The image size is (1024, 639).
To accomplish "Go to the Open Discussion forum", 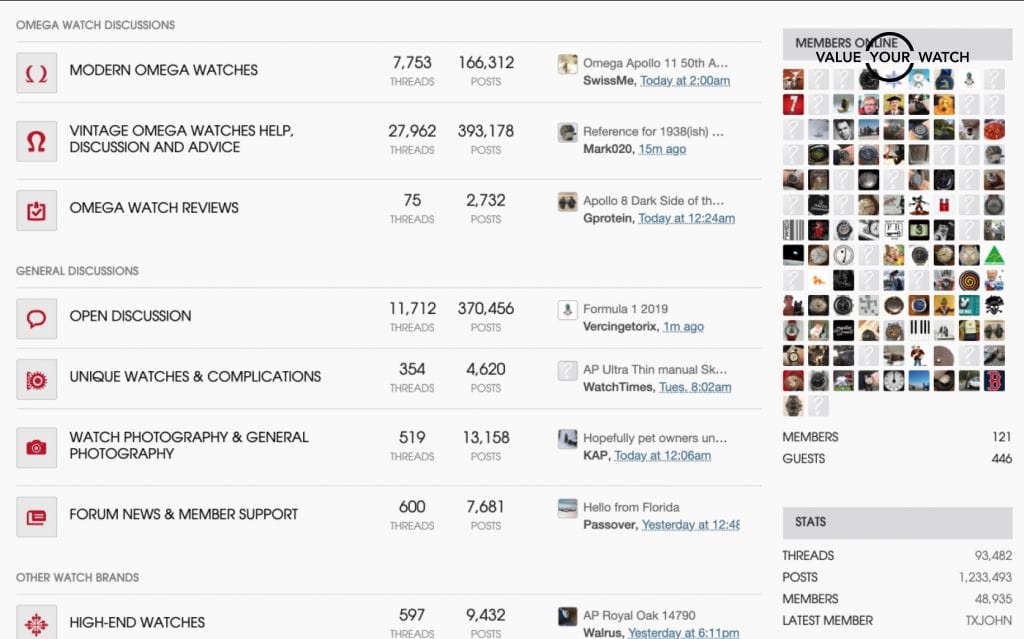I will (130, 316).
